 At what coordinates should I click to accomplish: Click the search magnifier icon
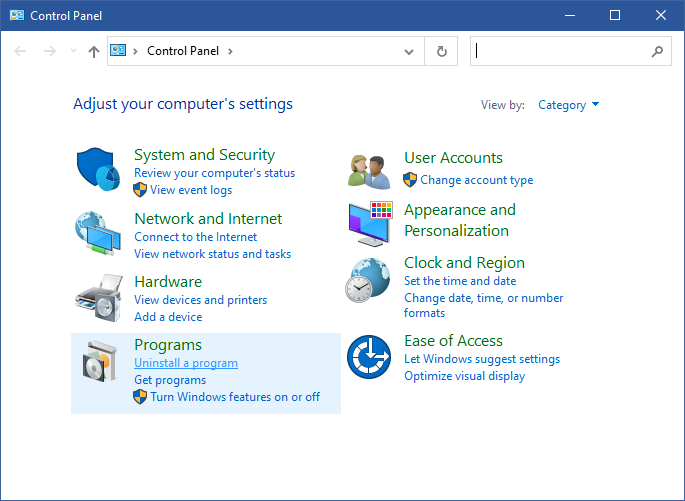(x=657, y=52)
